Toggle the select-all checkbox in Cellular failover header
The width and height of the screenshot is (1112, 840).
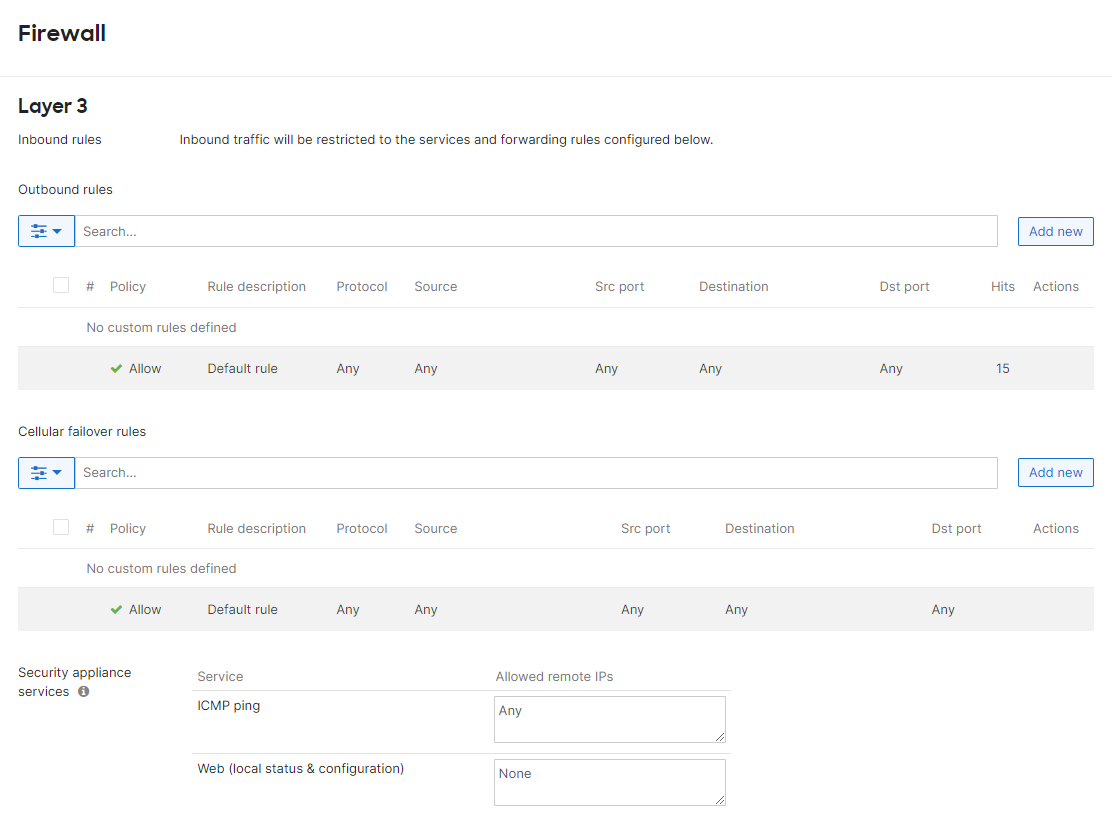(61, 527)
